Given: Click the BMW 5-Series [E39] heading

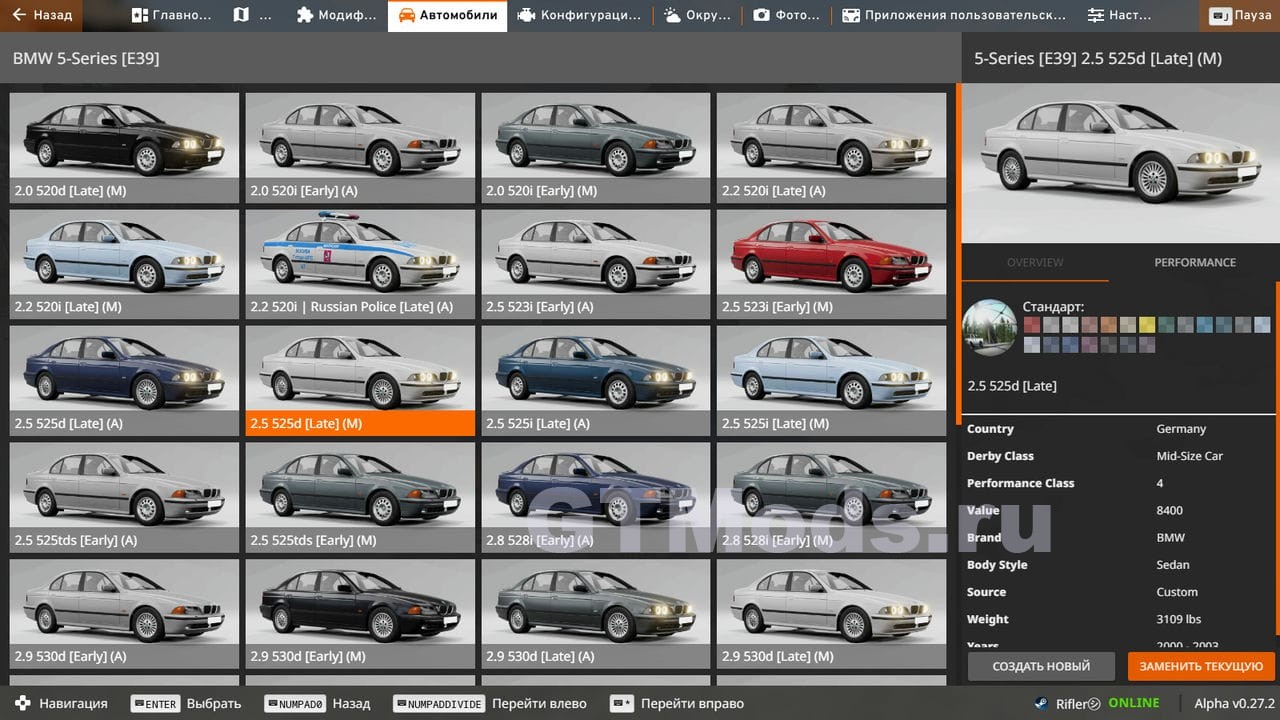Looking at the screenshot, I should click(86, 58).
